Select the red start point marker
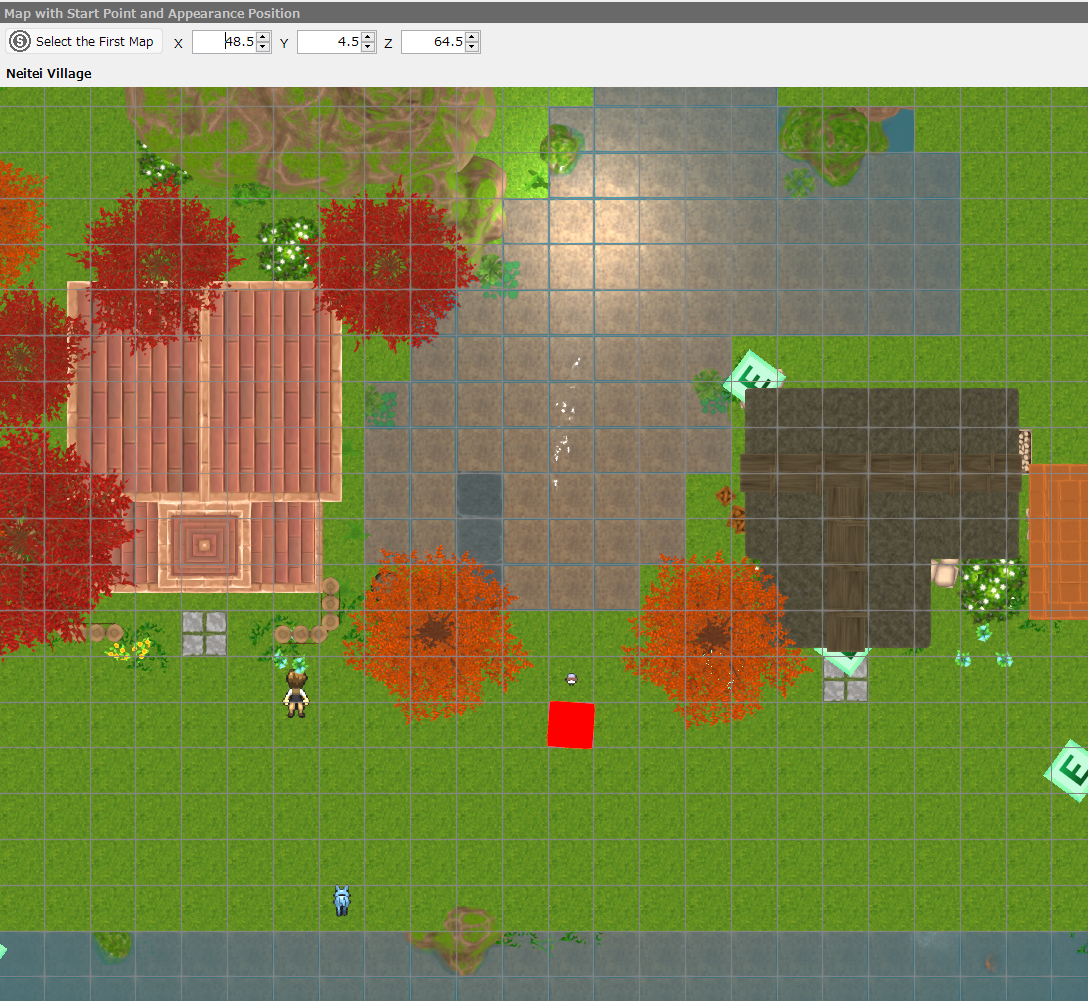This screenshot has width=1088, height=1001. [571, 724]
